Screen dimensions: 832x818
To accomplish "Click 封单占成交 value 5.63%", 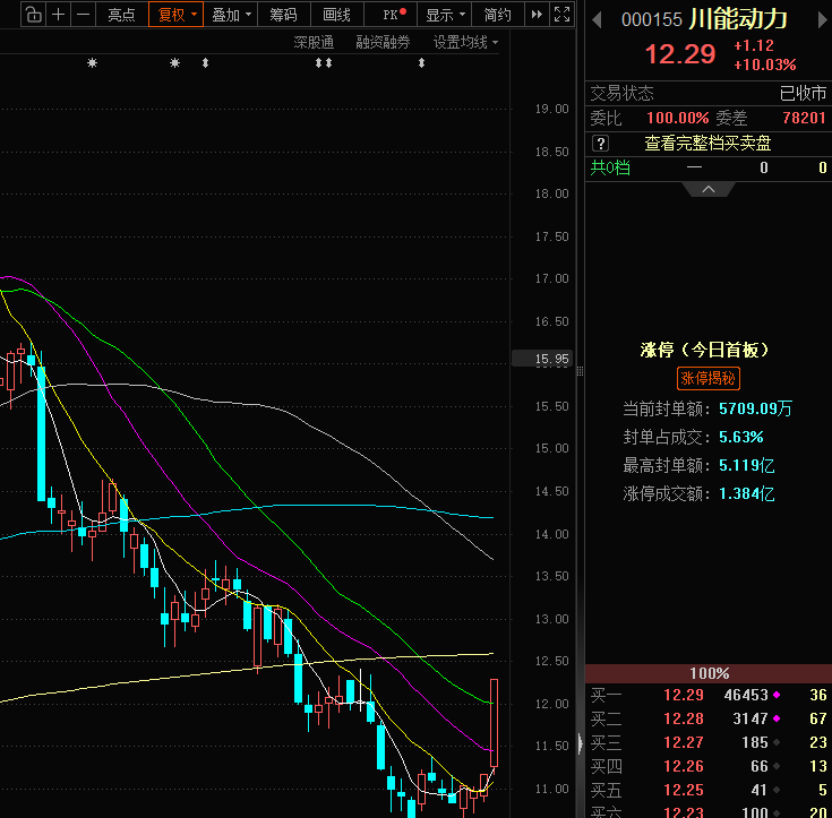I will pyautogui.click(x=741, y=437).
